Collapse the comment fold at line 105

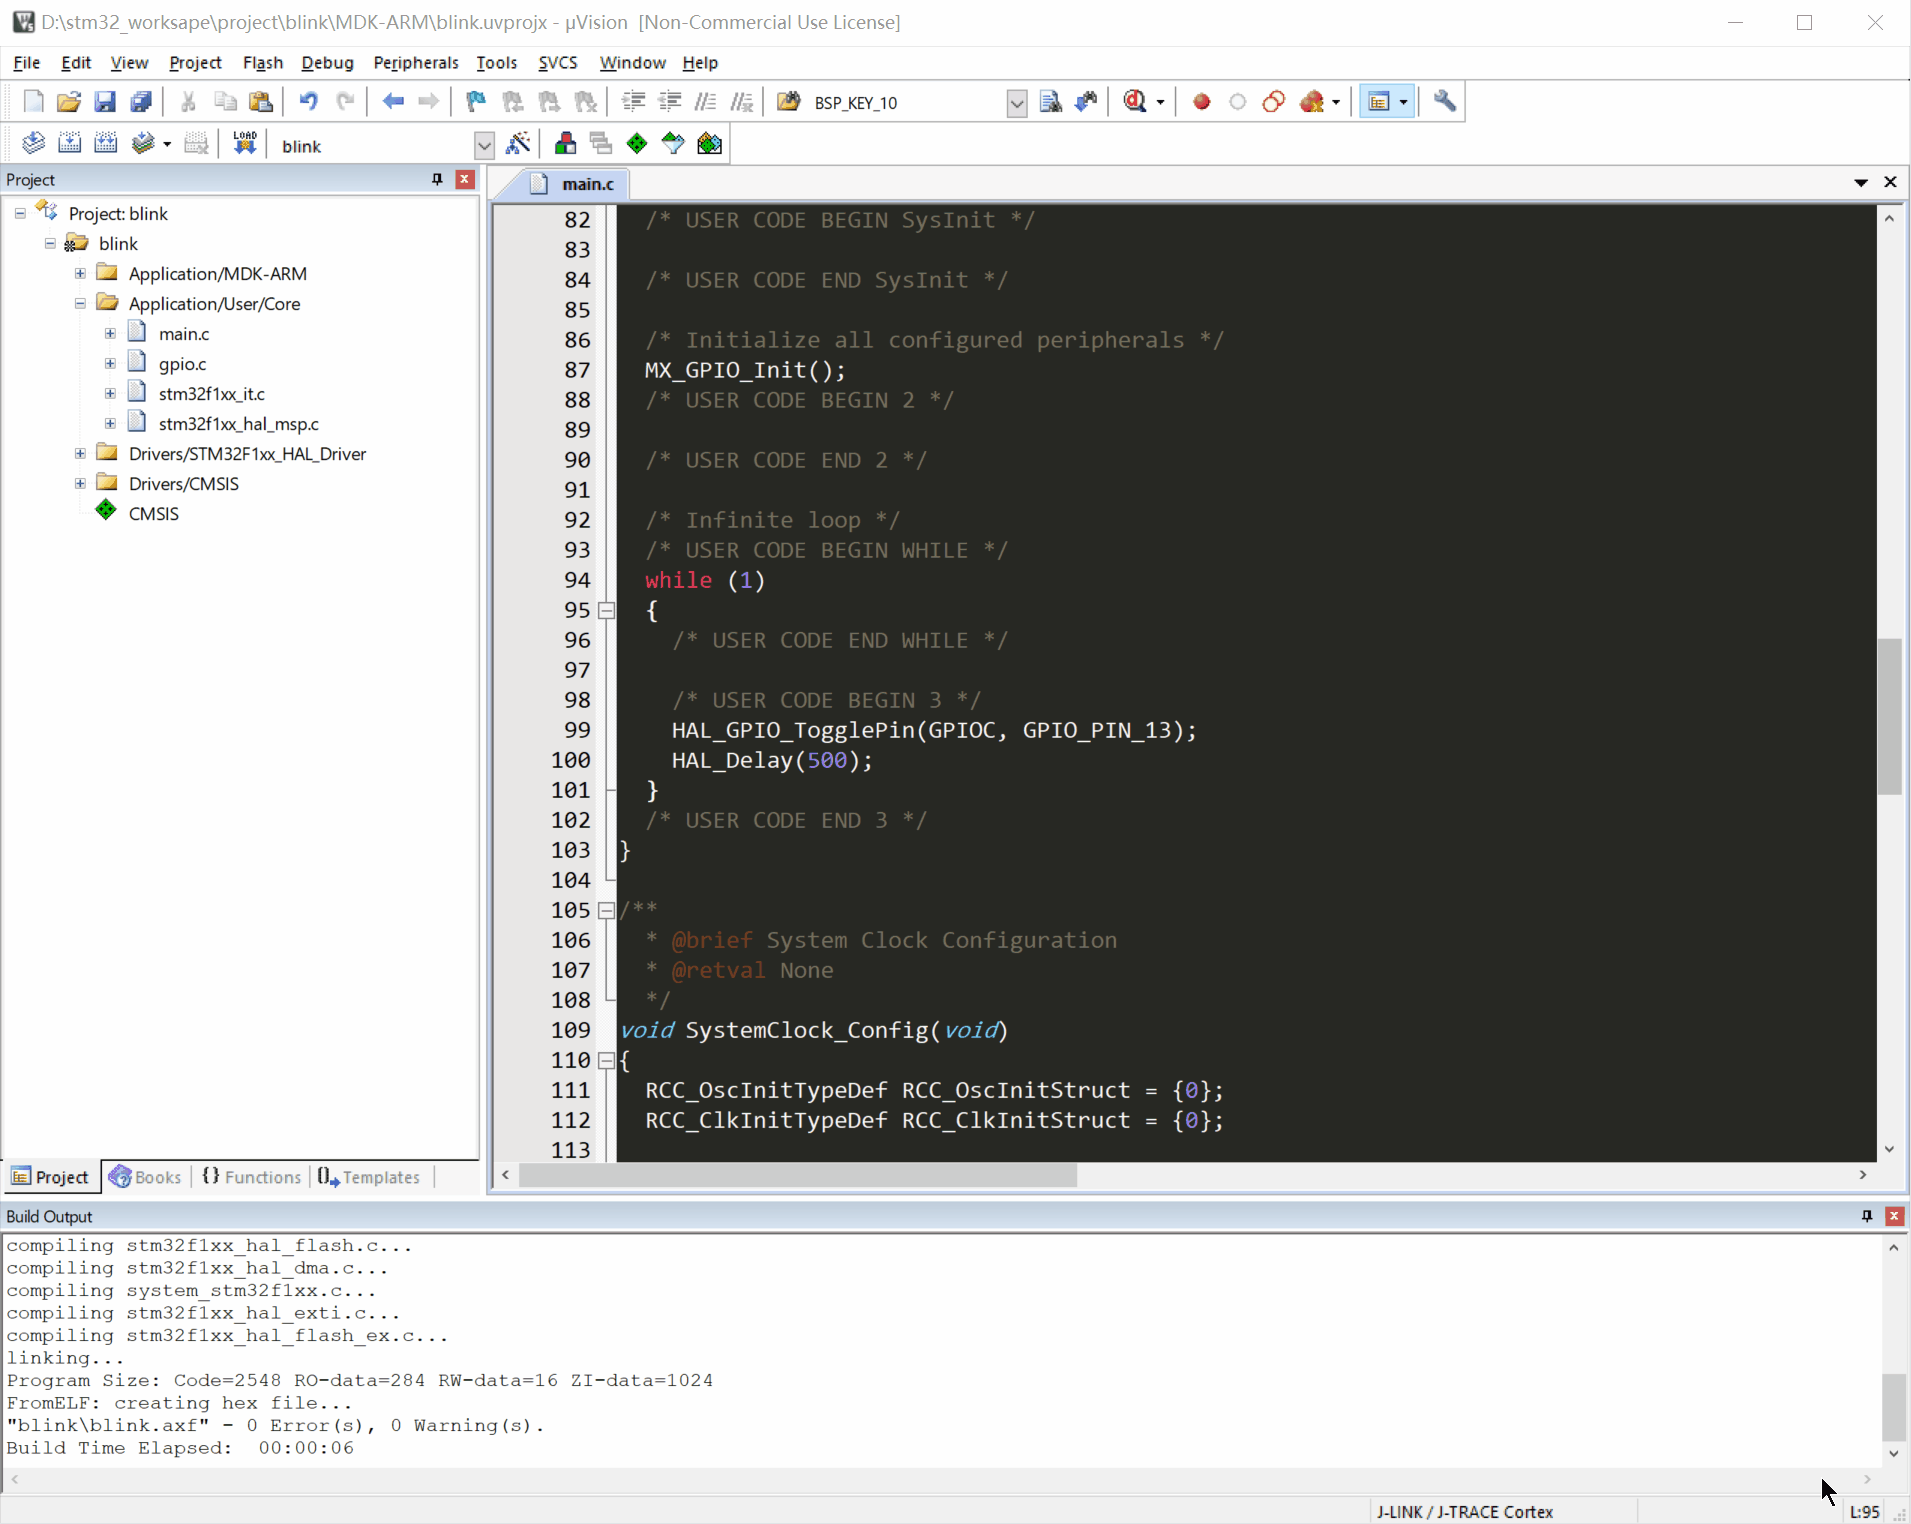point(606,910)
